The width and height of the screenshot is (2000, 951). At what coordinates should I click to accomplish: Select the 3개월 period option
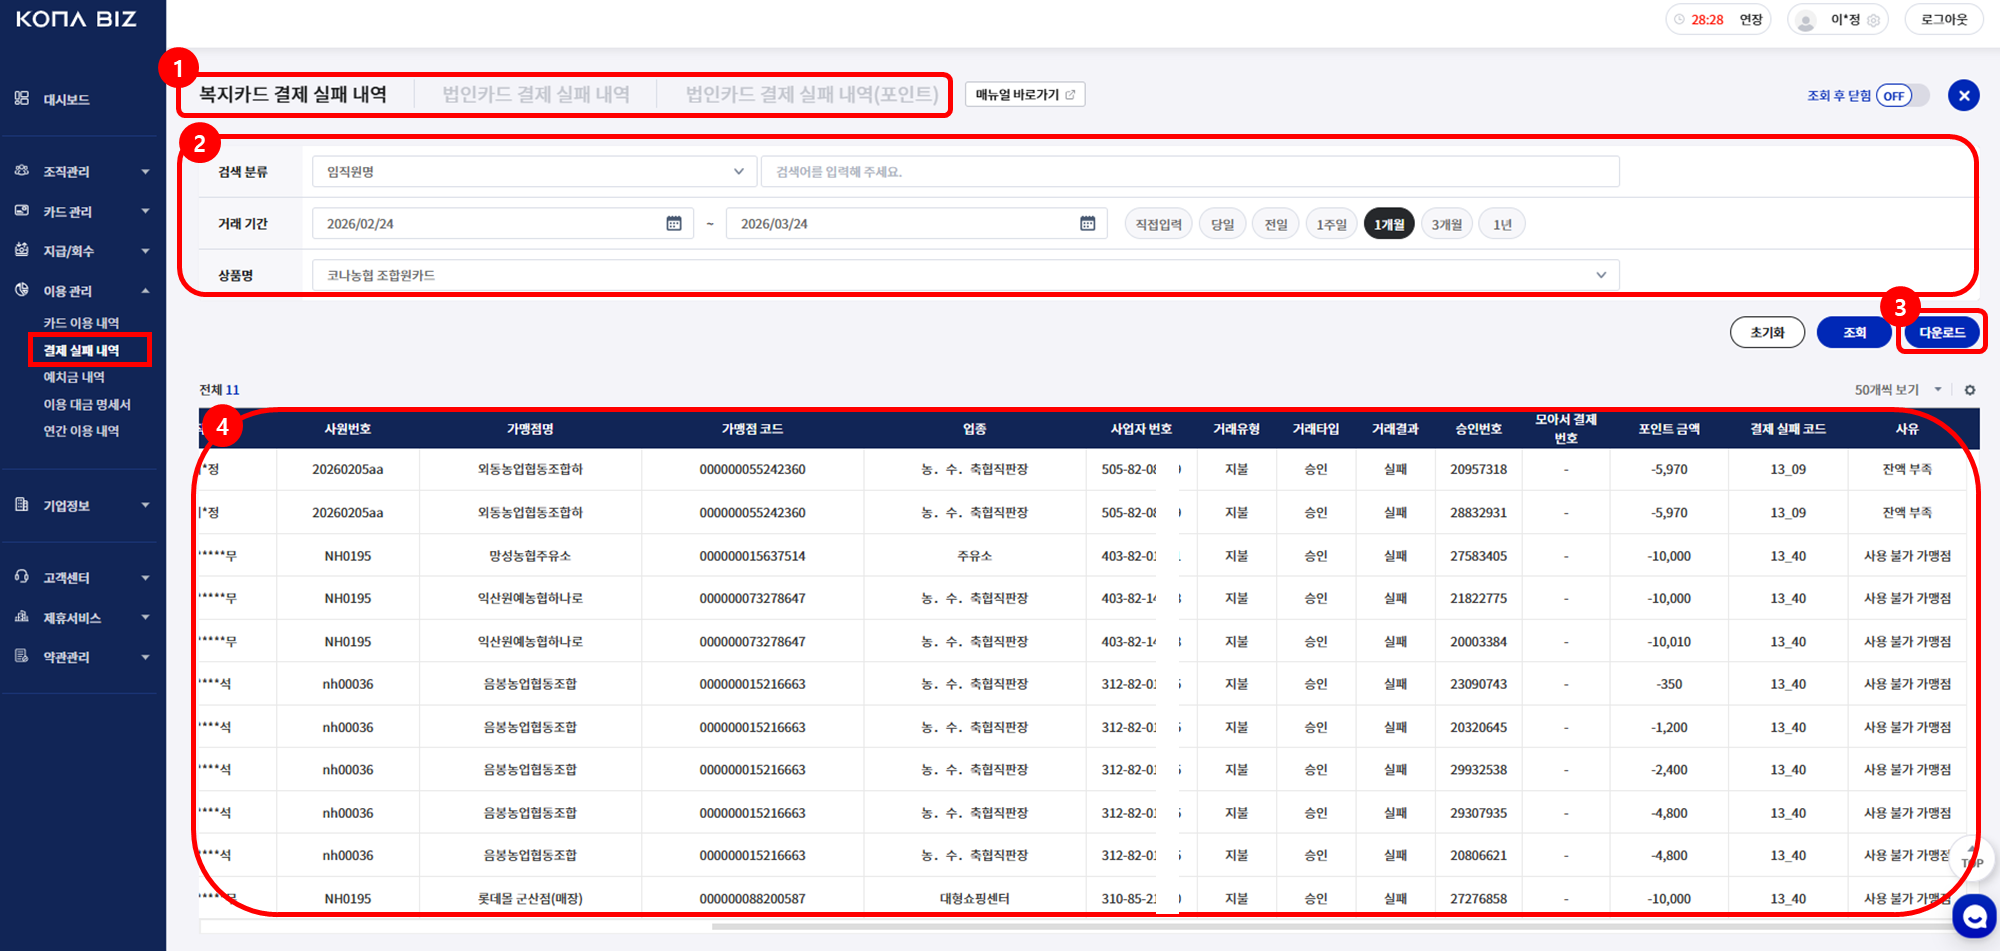click(1446, 225)
